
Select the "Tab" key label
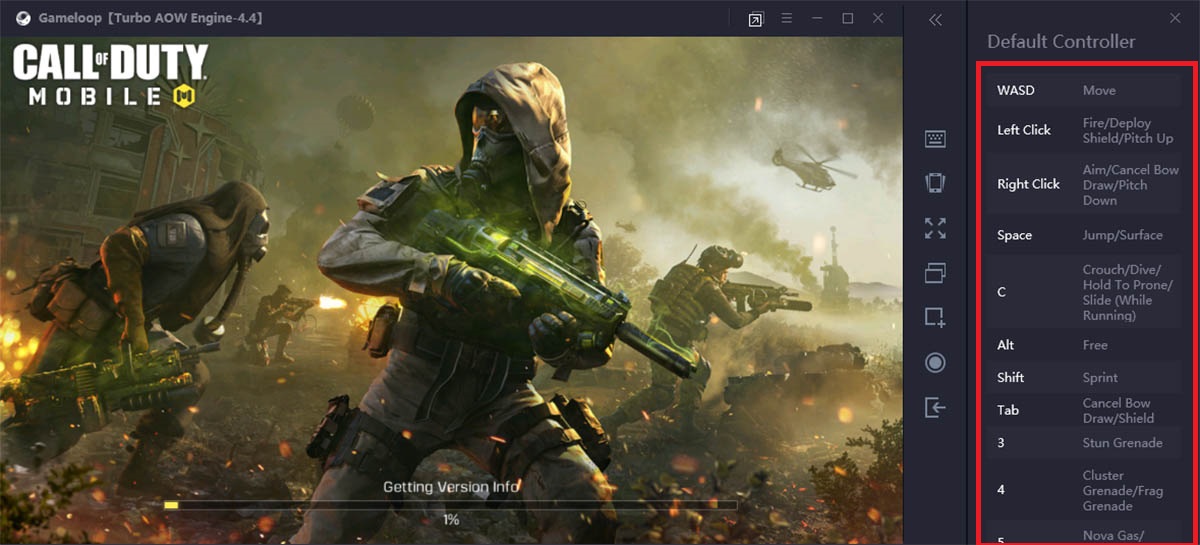1008,410
